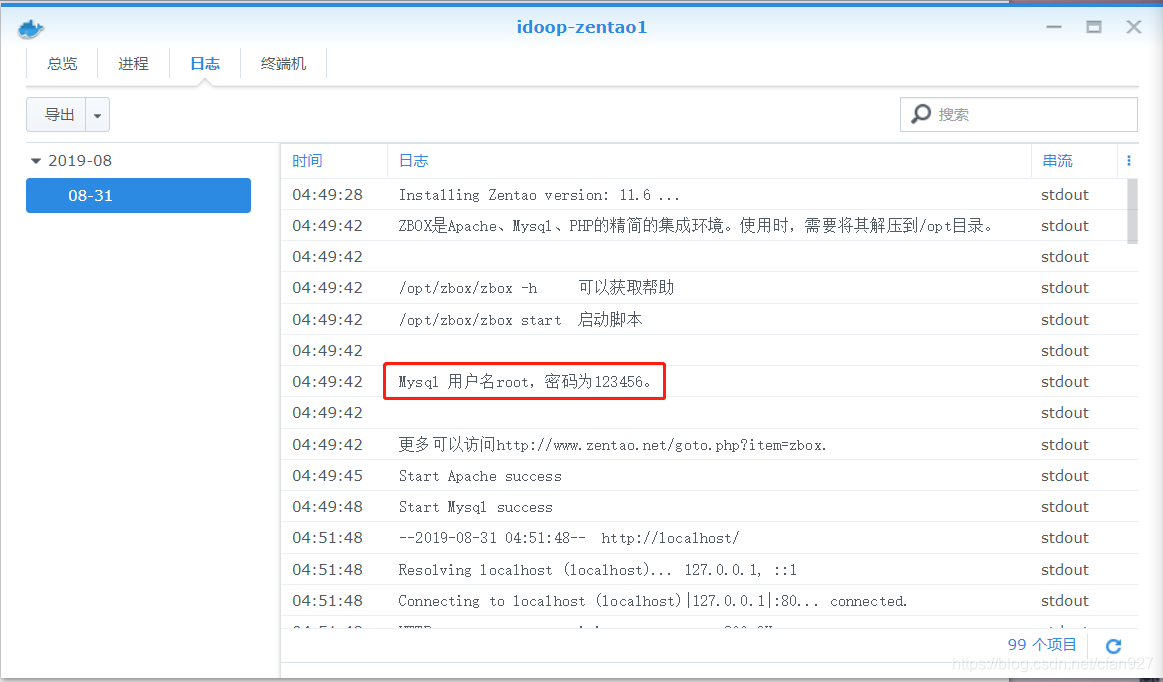Click the idoop-zentao1 window title
This screenshot has width=1163, height=682.
(582, 27)
